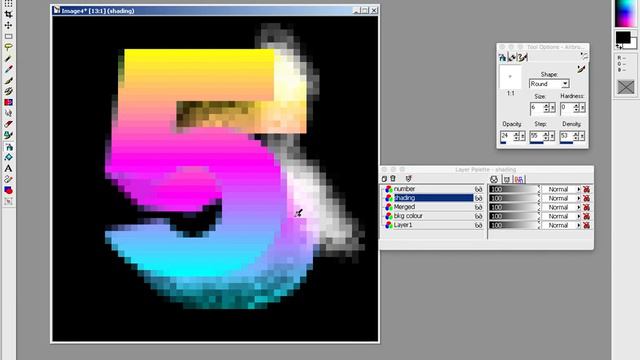Select the Object Selector tool

click(x=8, y=202)
